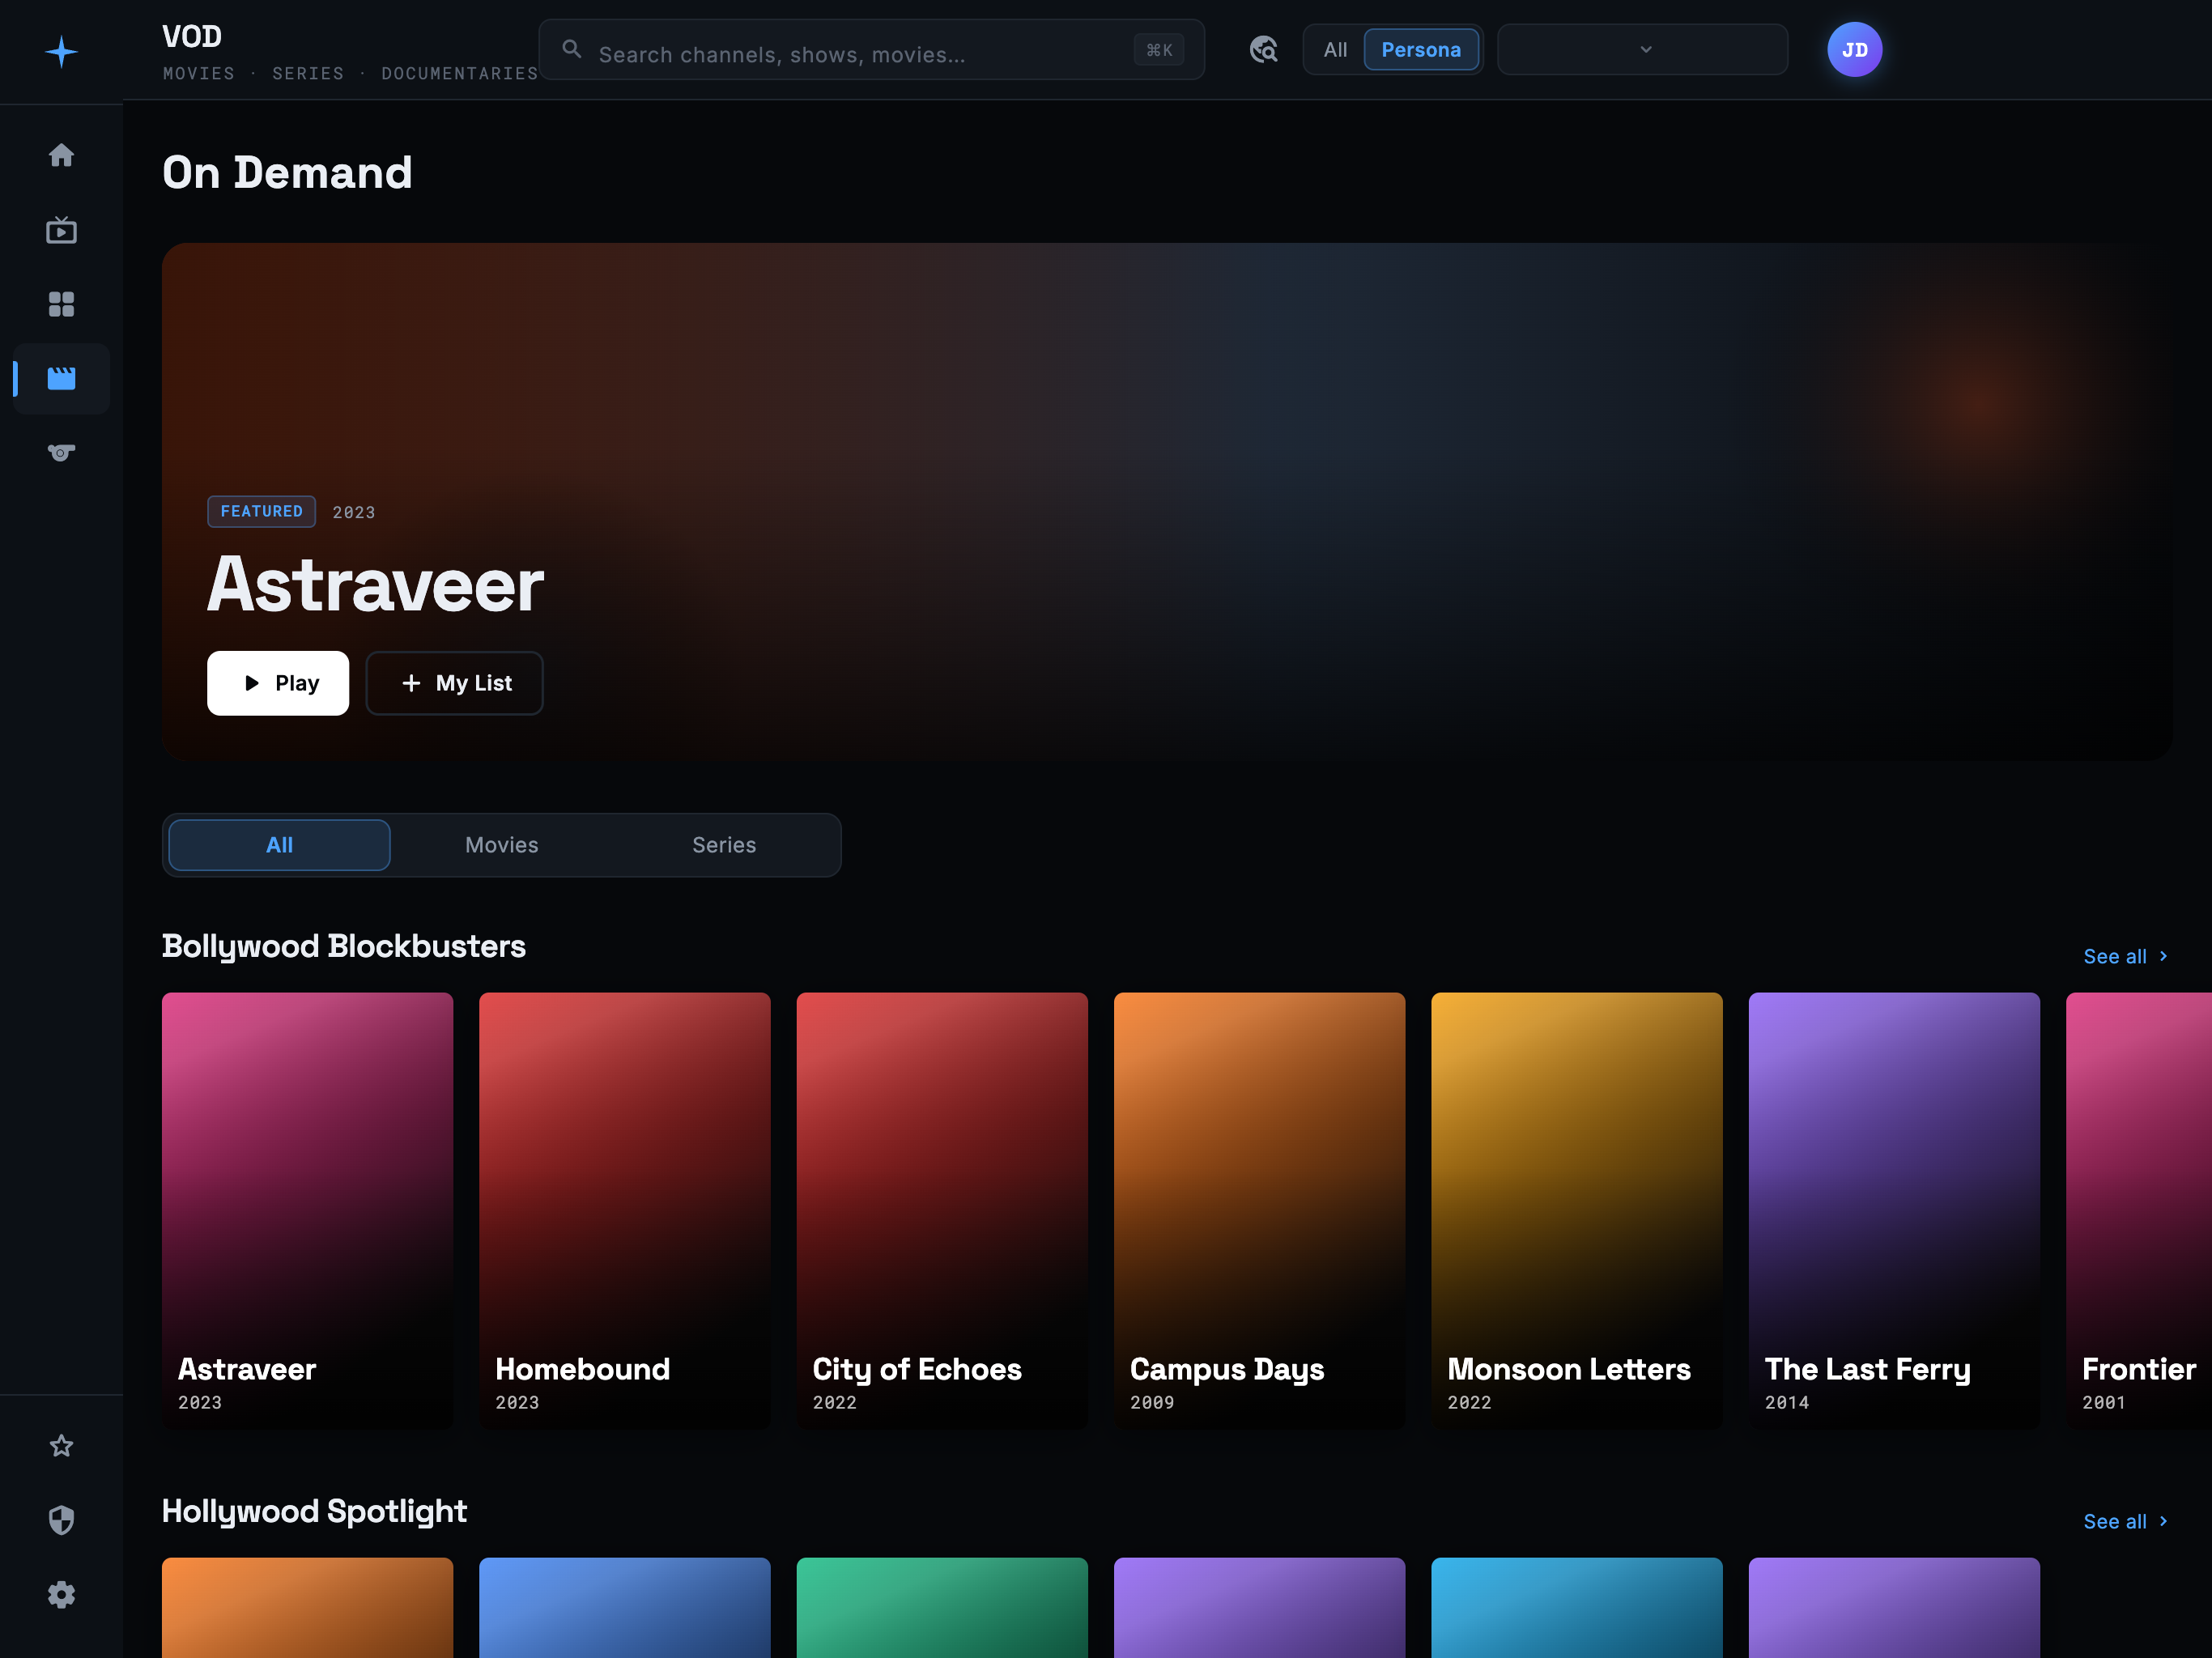Click the 2023 year beside FEATURED badge

click(354, 512)
